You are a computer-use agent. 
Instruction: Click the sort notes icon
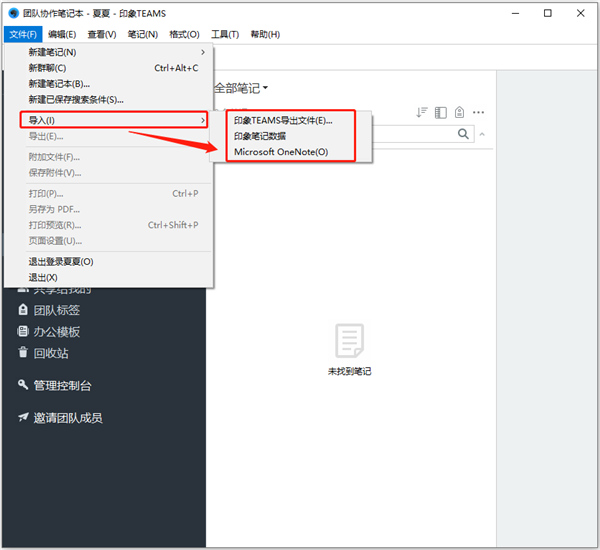[x=421, y=112]
